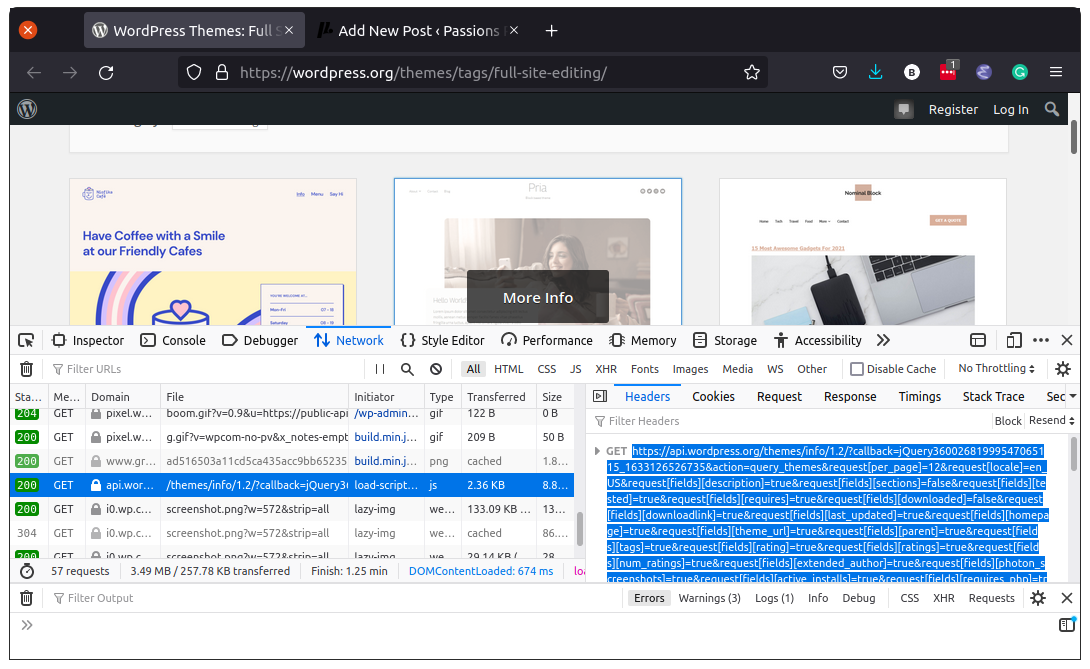Open network search magnifier
1090x669 pixels.
click(407, 369)
